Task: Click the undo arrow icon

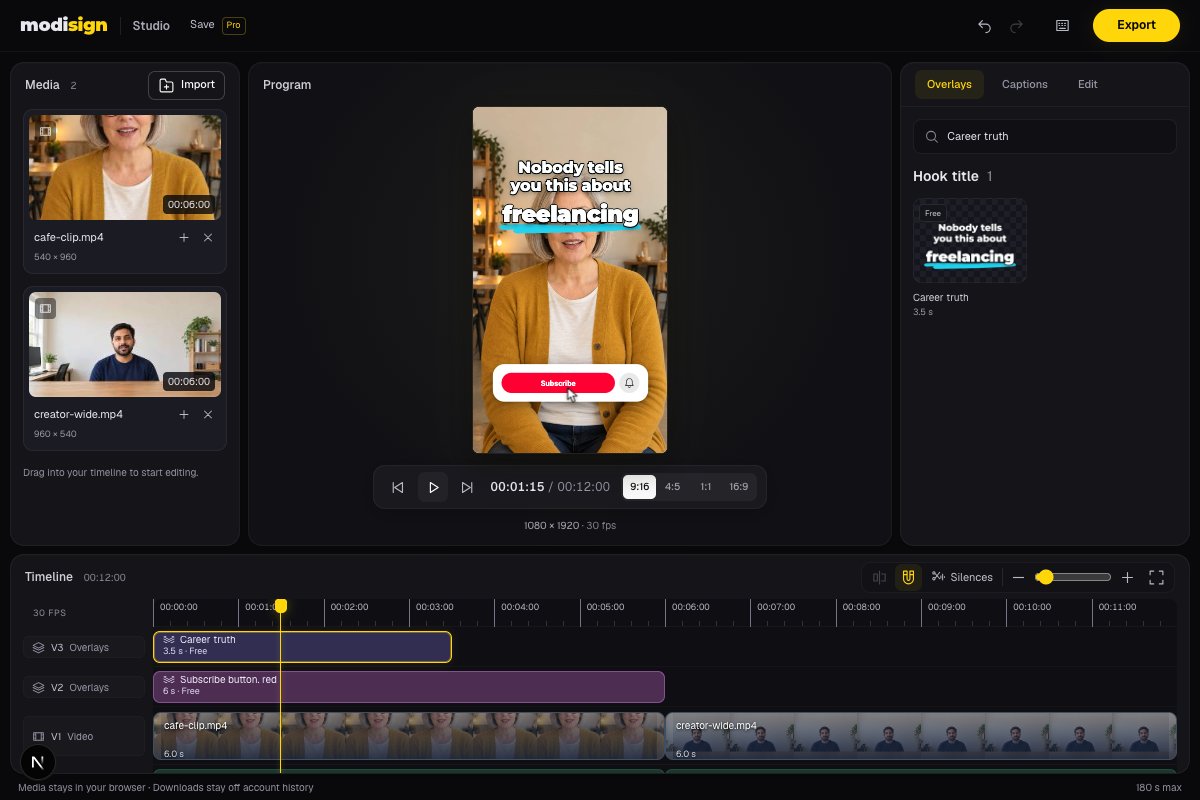Action: pos(984,26)
